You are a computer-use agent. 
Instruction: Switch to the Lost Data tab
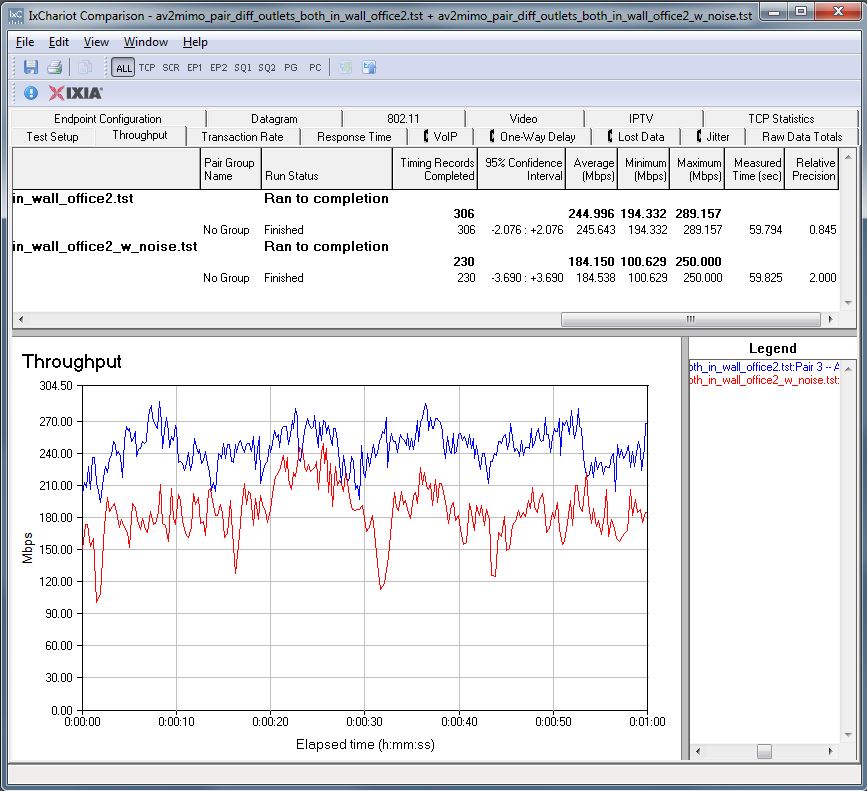point(636,137)
